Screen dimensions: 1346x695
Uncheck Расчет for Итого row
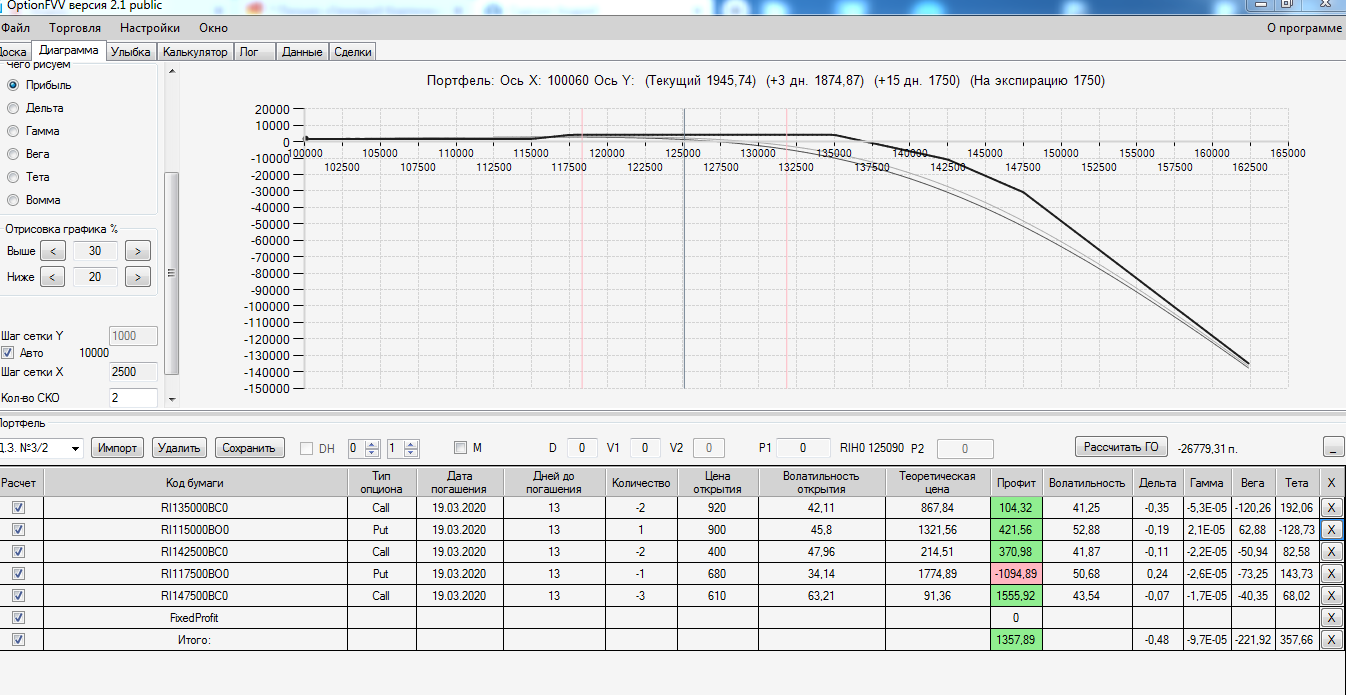point(19,640)
